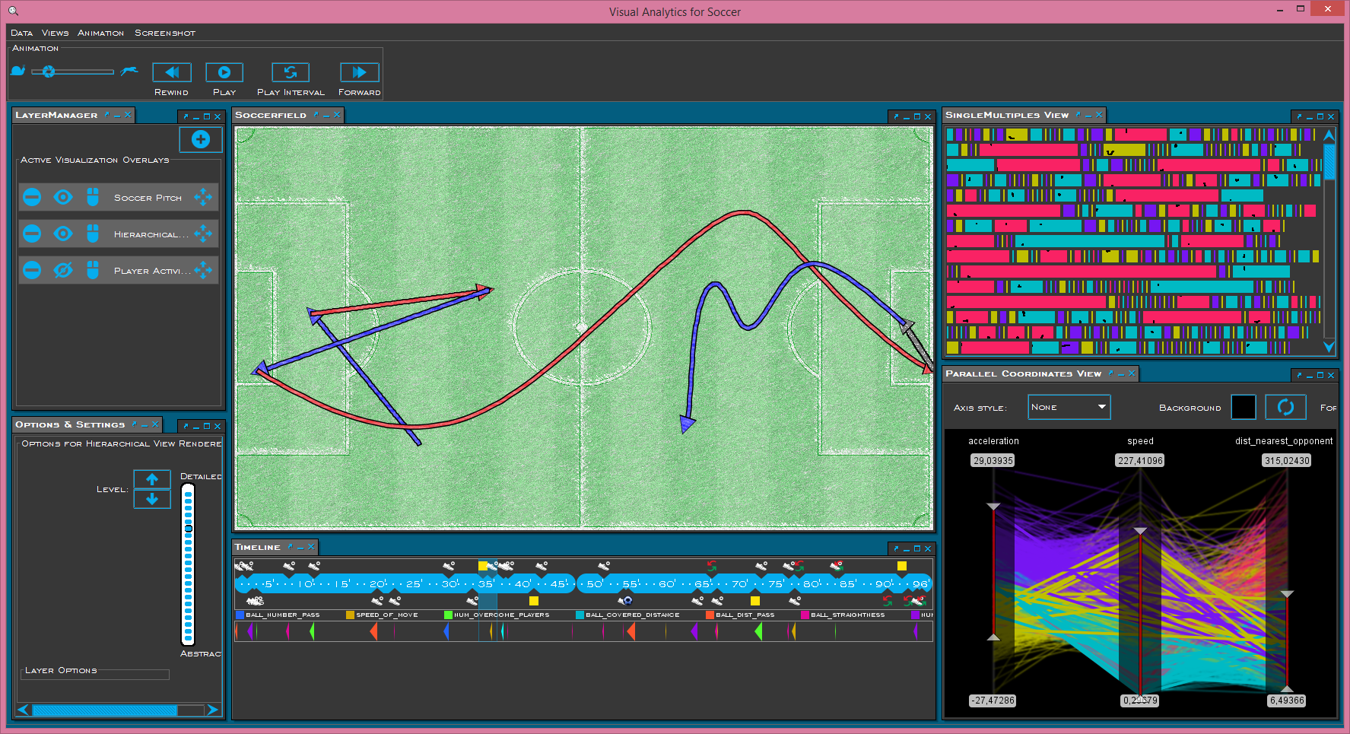Click the Background color swatch in Parallel Coordinates View
This screenshot has width=1350, height=734.
[1244, 407]
